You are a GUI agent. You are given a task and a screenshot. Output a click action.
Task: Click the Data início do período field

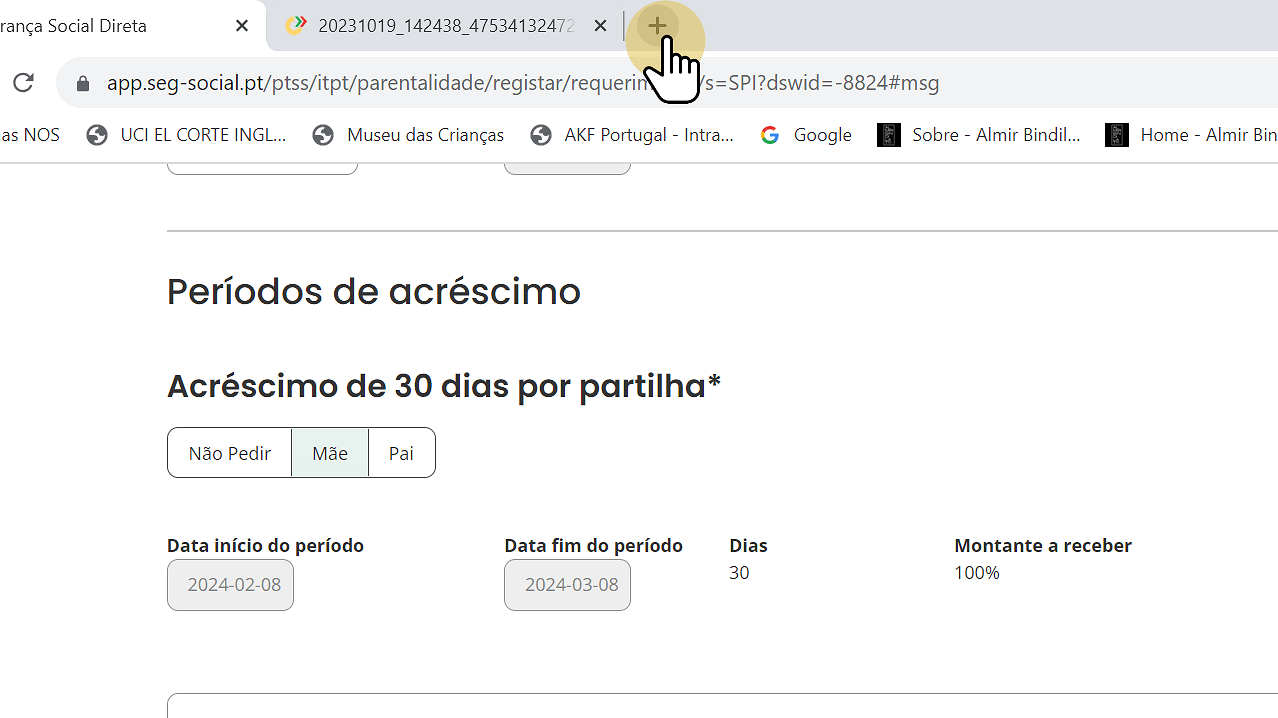pos(231,585)
